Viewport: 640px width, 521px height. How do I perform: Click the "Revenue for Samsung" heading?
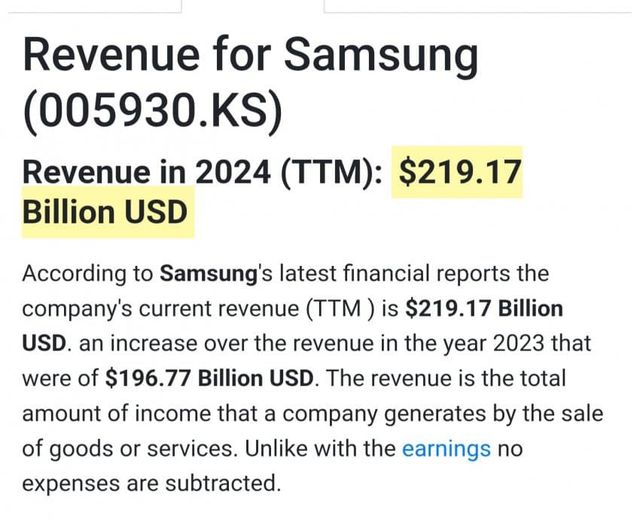pos(250,57)
